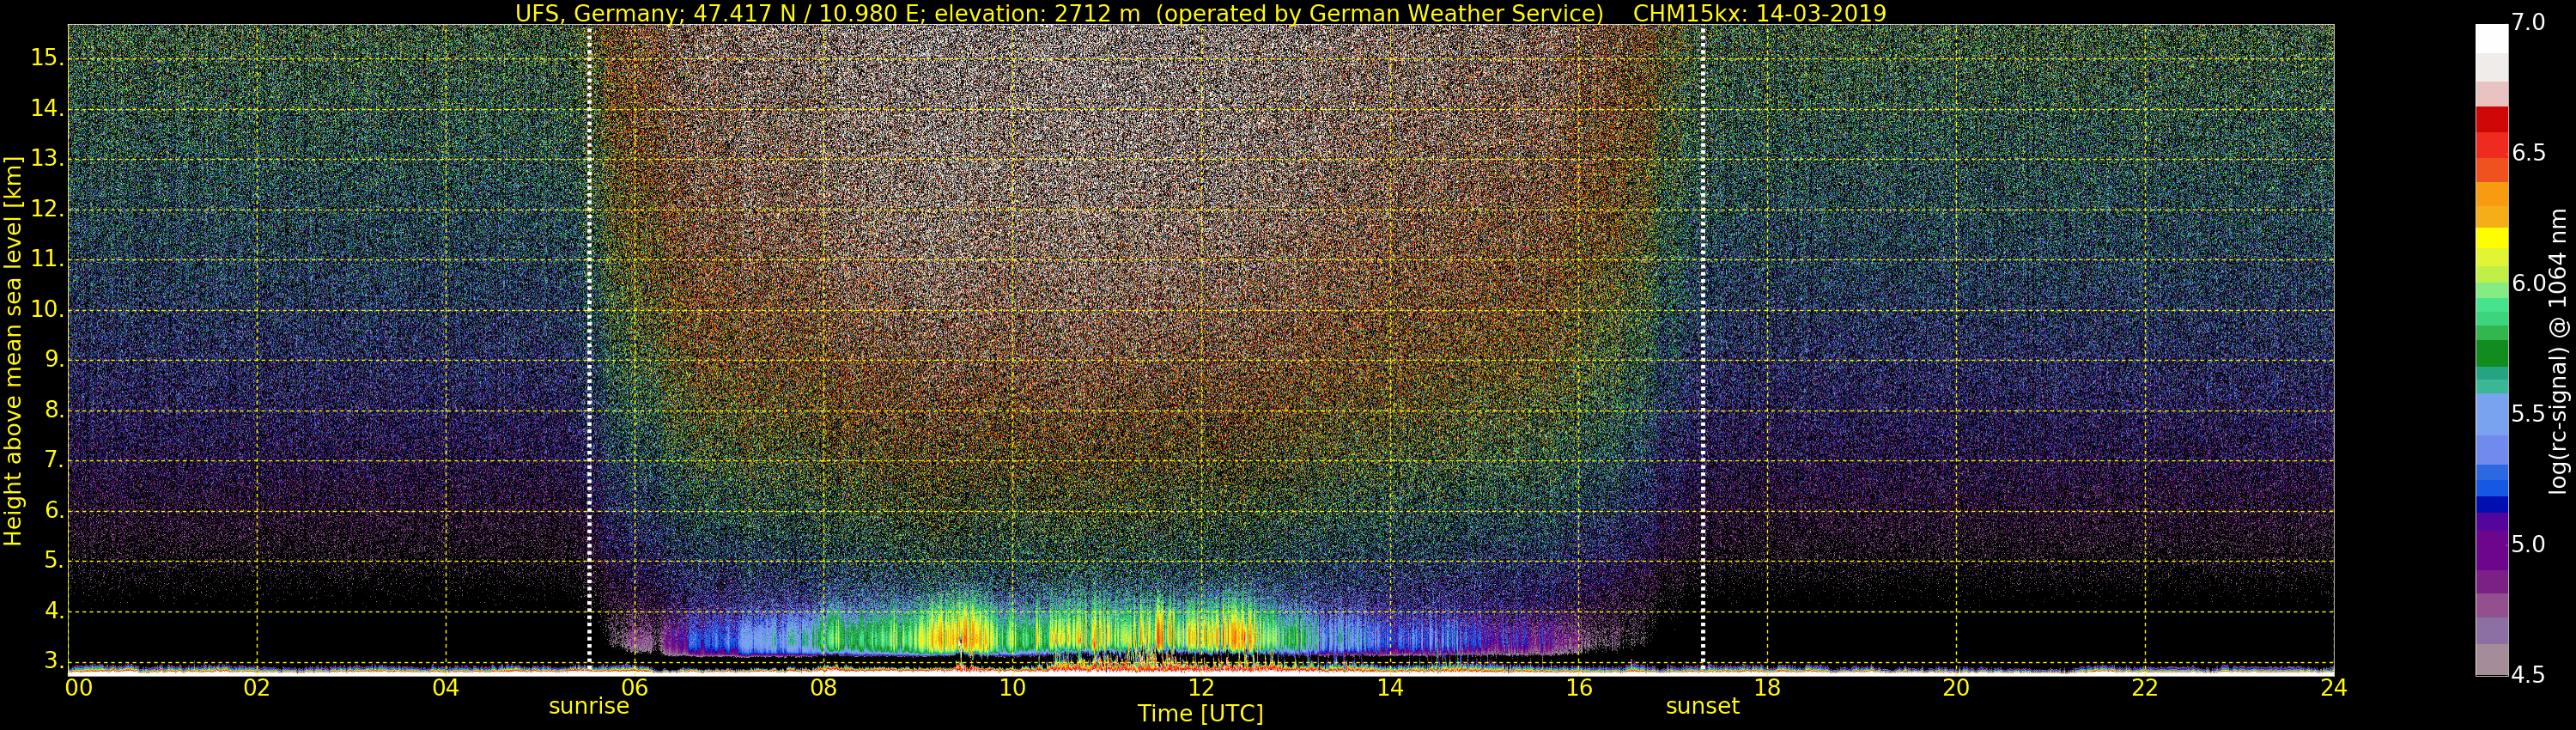
Task: Click the colorbar value "5.0"
Action: pyautogui.click(x=2528, y=544)
